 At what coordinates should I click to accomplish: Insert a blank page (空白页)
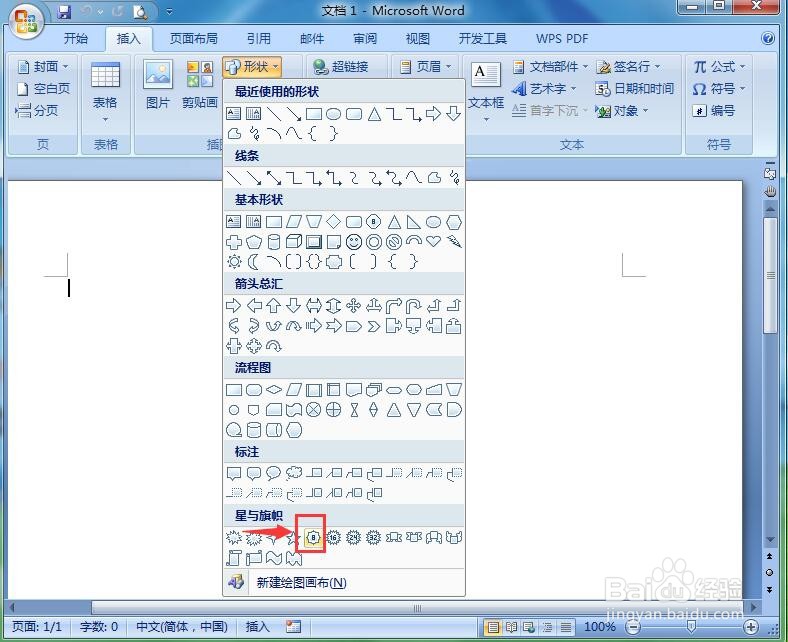(43, 88)
